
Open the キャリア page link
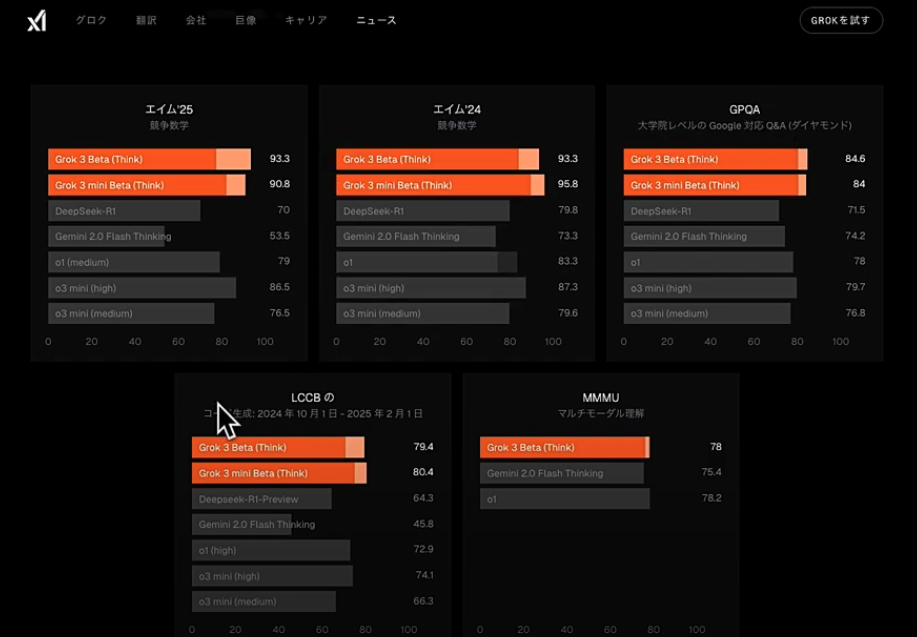[306, 20]
